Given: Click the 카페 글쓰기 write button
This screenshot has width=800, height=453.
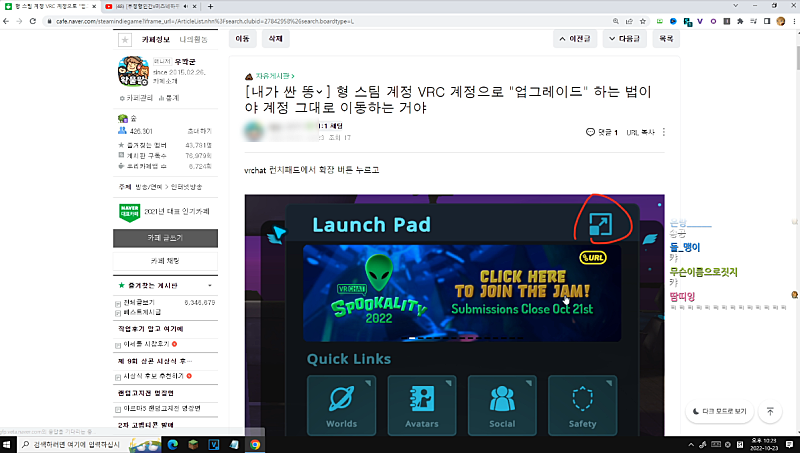Looking at the screenshot, I should [165, 238].
